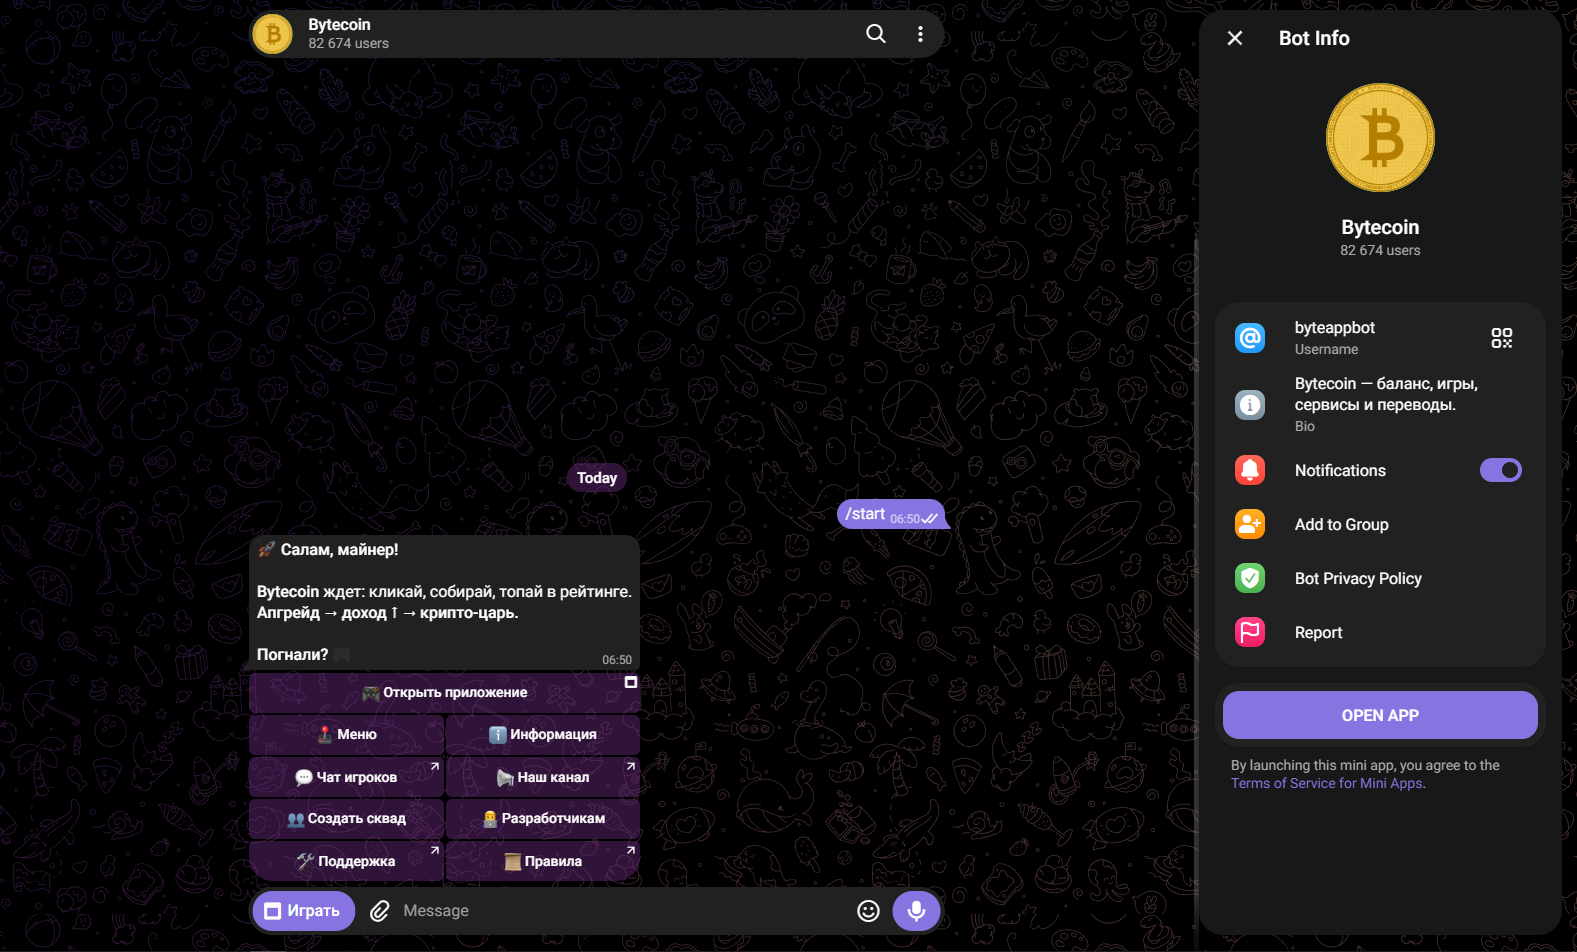
Task: Click the Создать сквад bot button
Action: coord(346,818)
